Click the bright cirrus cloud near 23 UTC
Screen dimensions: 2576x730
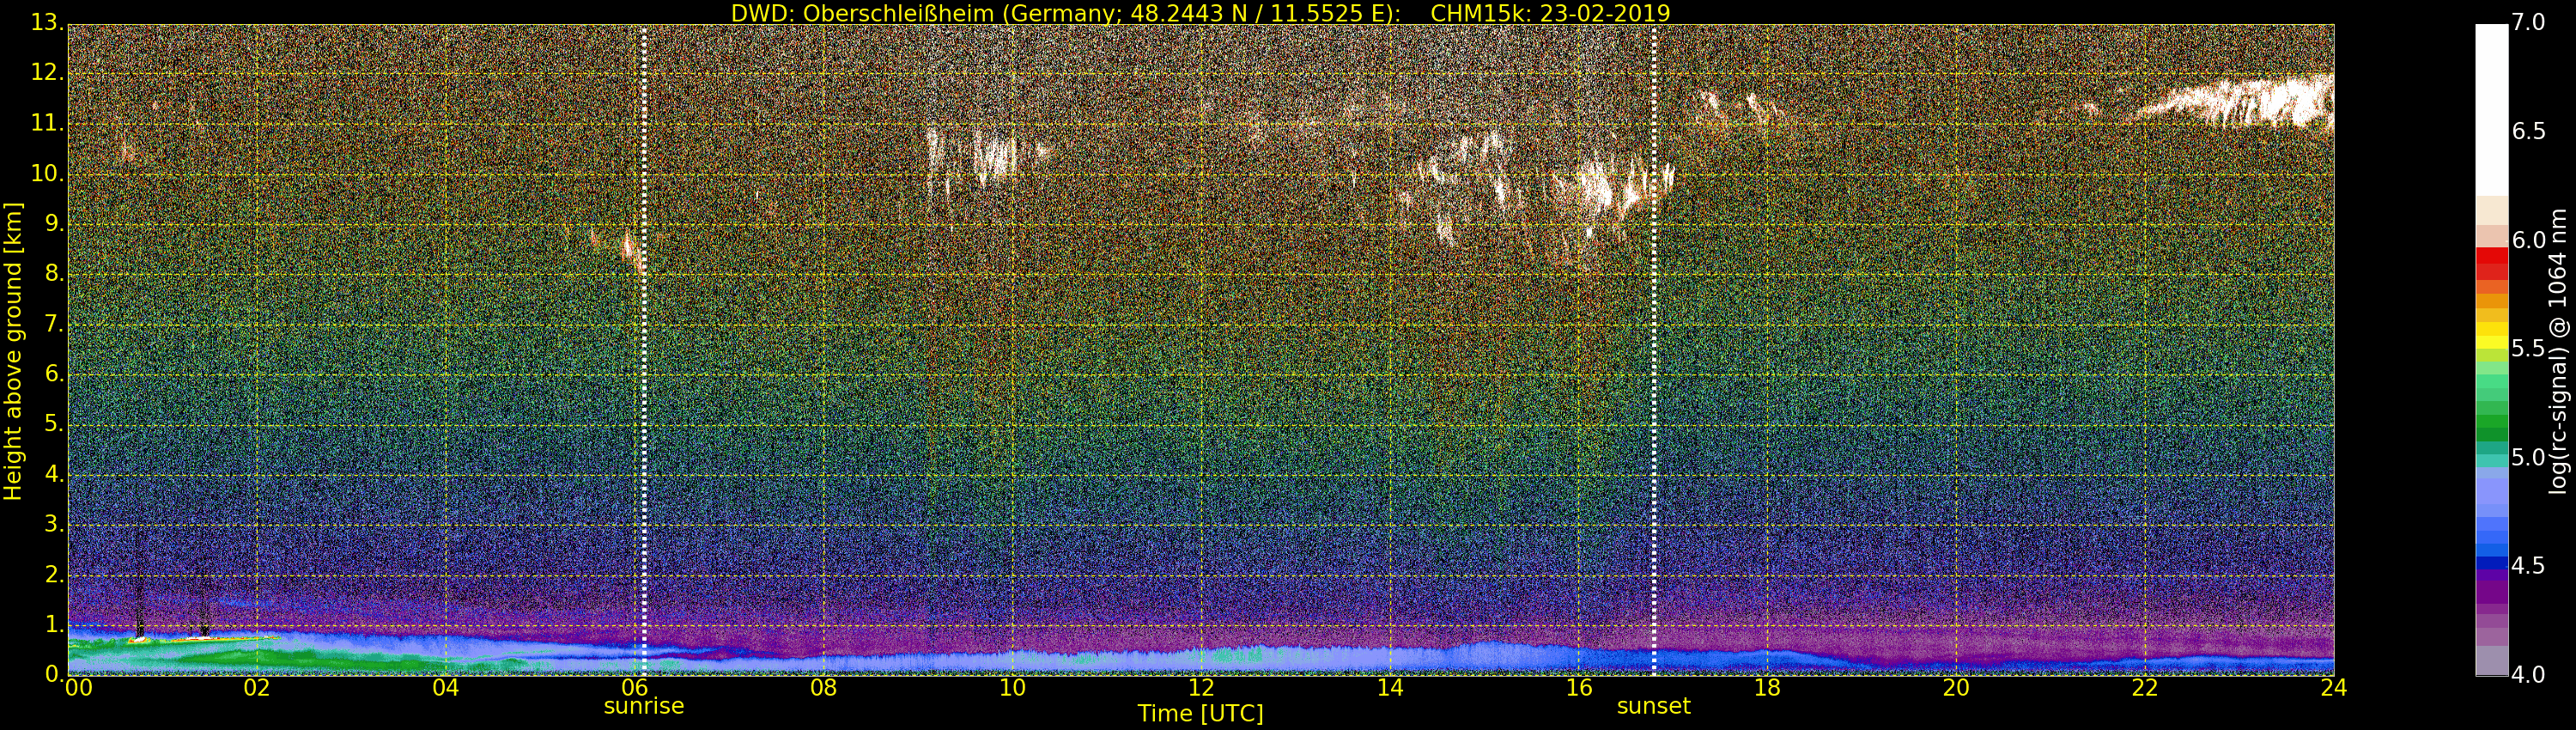pos(2240,103)
